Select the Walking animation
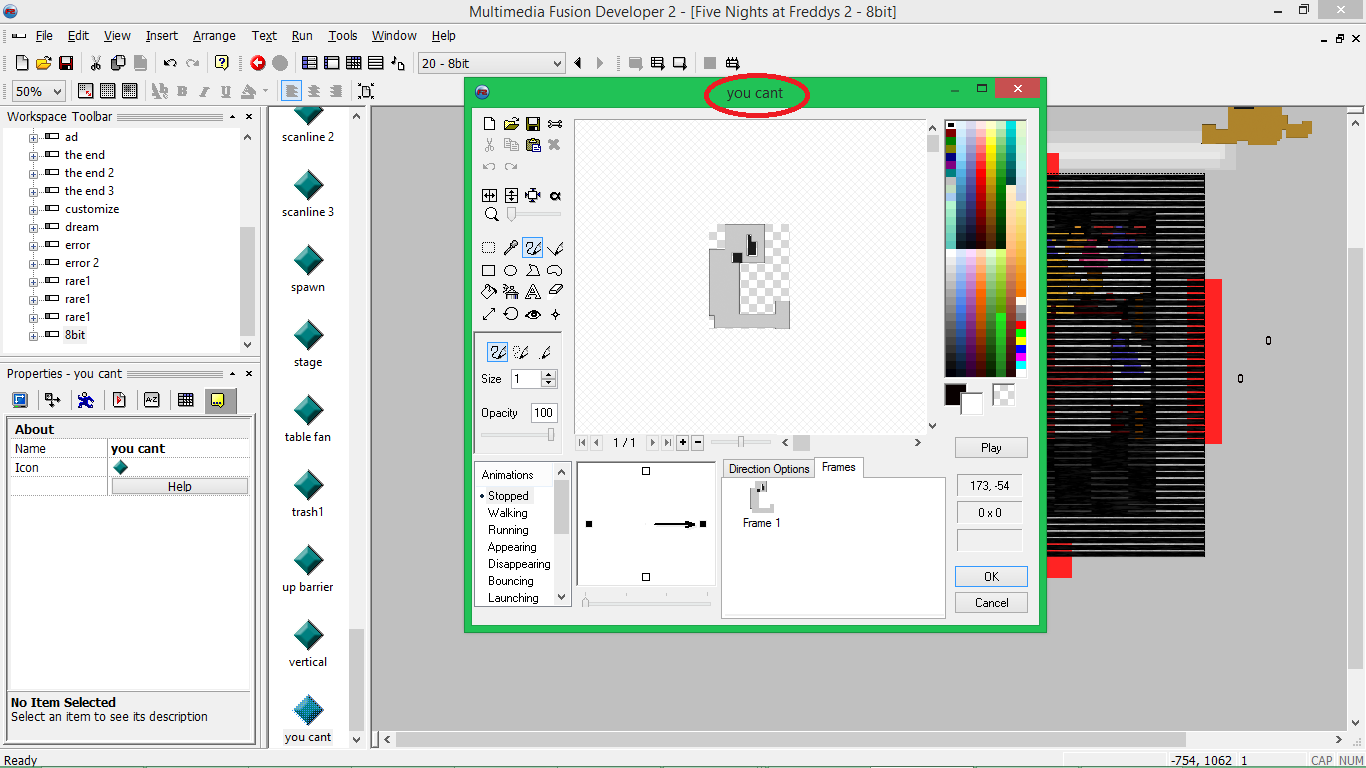The image size is (1366, 768). pos(508,513)
